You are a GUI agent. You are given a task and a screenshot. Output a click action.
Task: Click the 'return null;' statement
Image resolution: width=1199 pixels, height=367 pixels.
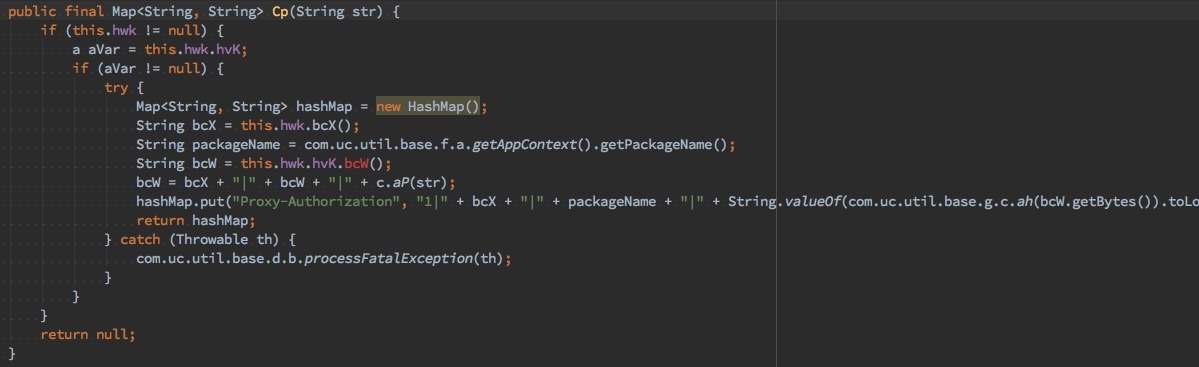click(x=88, y=335)
